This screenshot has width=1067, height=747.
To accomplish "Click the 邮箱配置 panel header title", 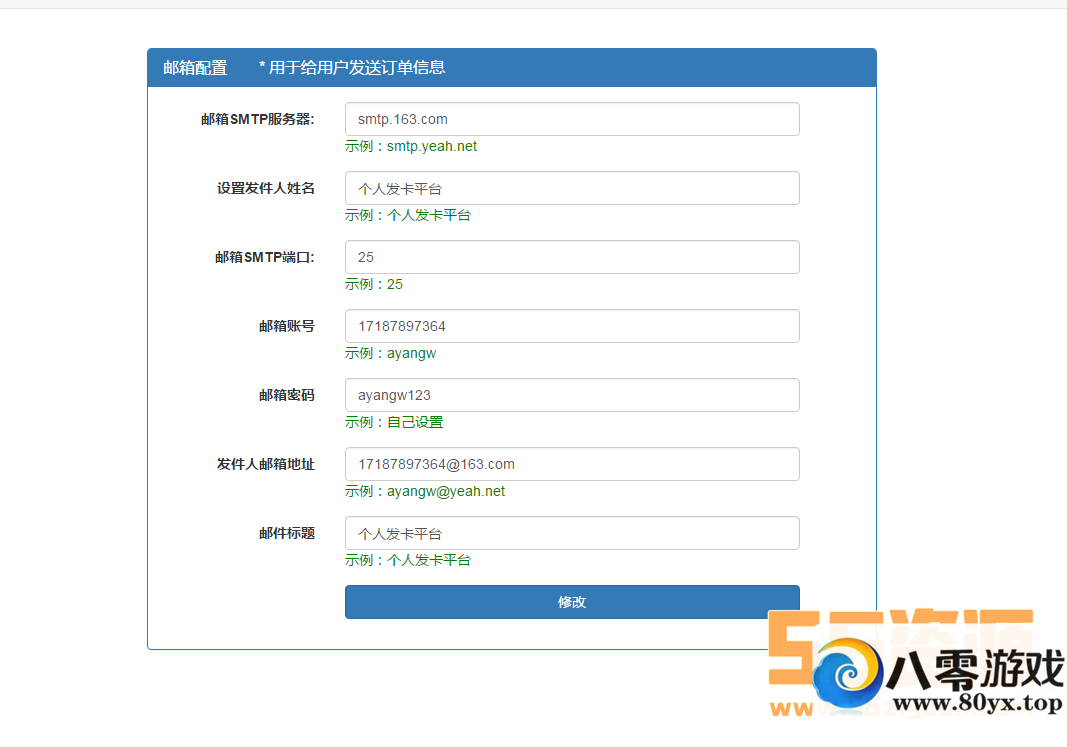I will coord(195,67).
